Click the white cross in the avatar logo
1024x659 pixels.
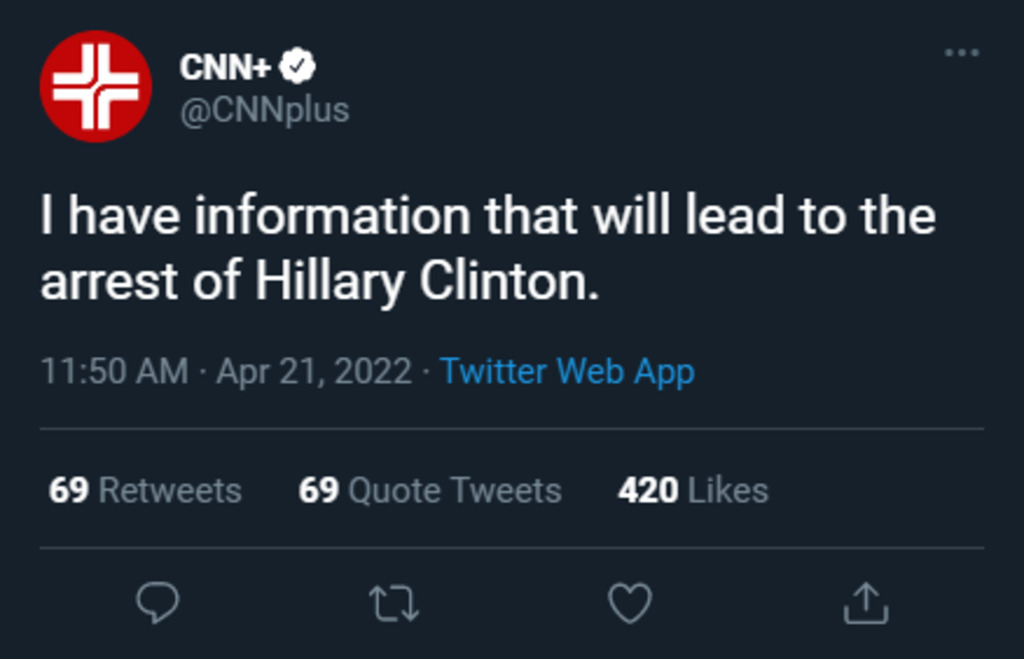click(x=96, y=86)
